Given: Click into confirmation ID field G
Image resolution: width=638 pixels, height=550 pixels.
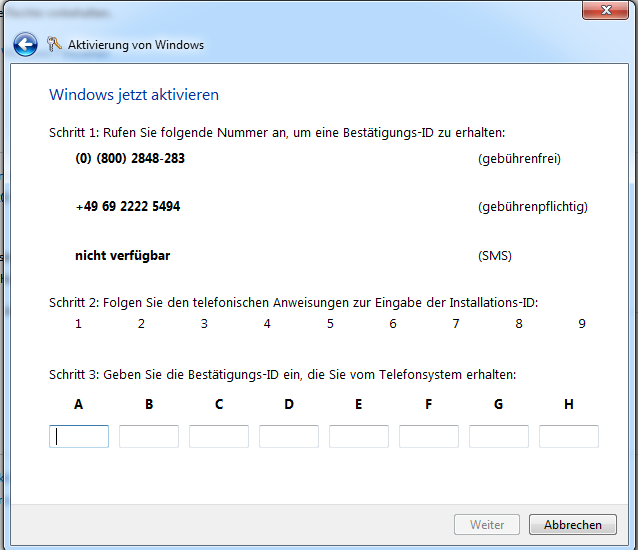Looking at the screenshot, I should pos(499,437).
